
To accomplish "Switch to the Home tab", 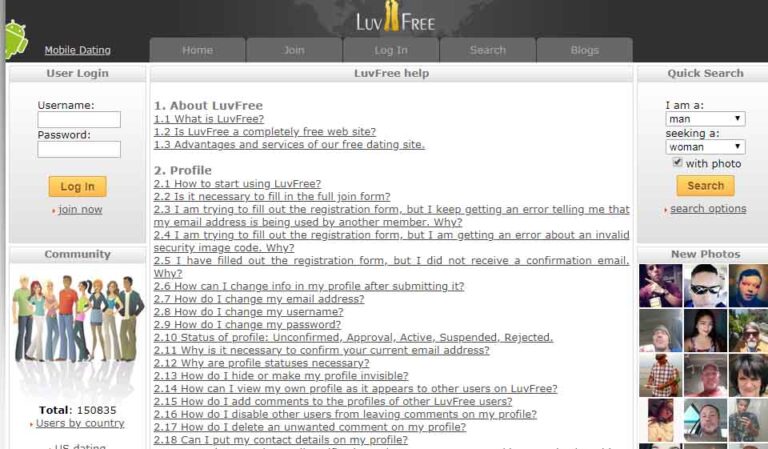I will (x=197, y=50).
